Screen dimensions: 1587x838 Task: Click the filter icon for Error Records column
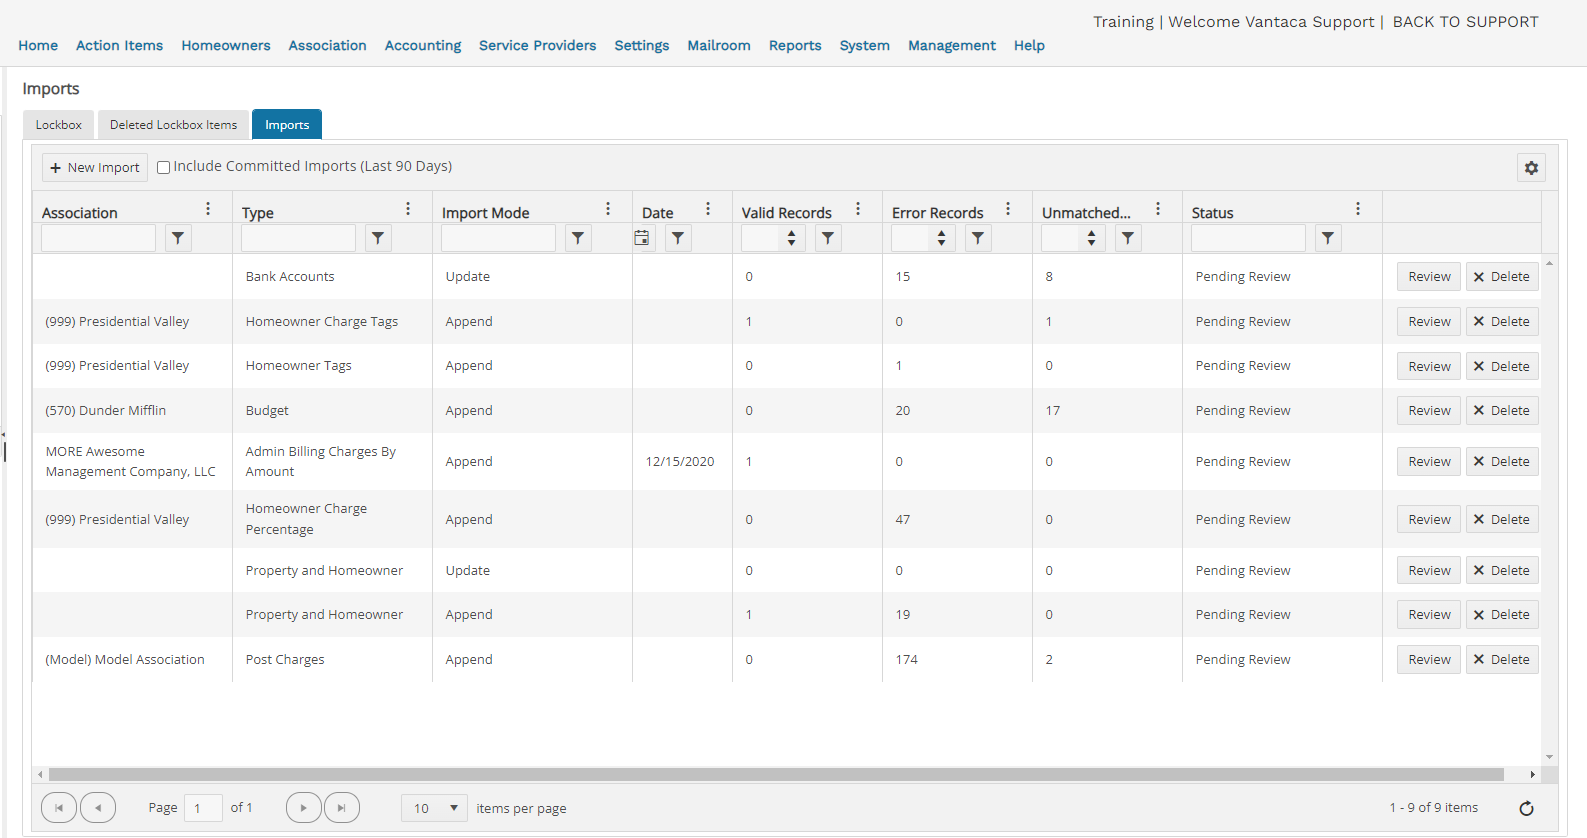[978, 238]
